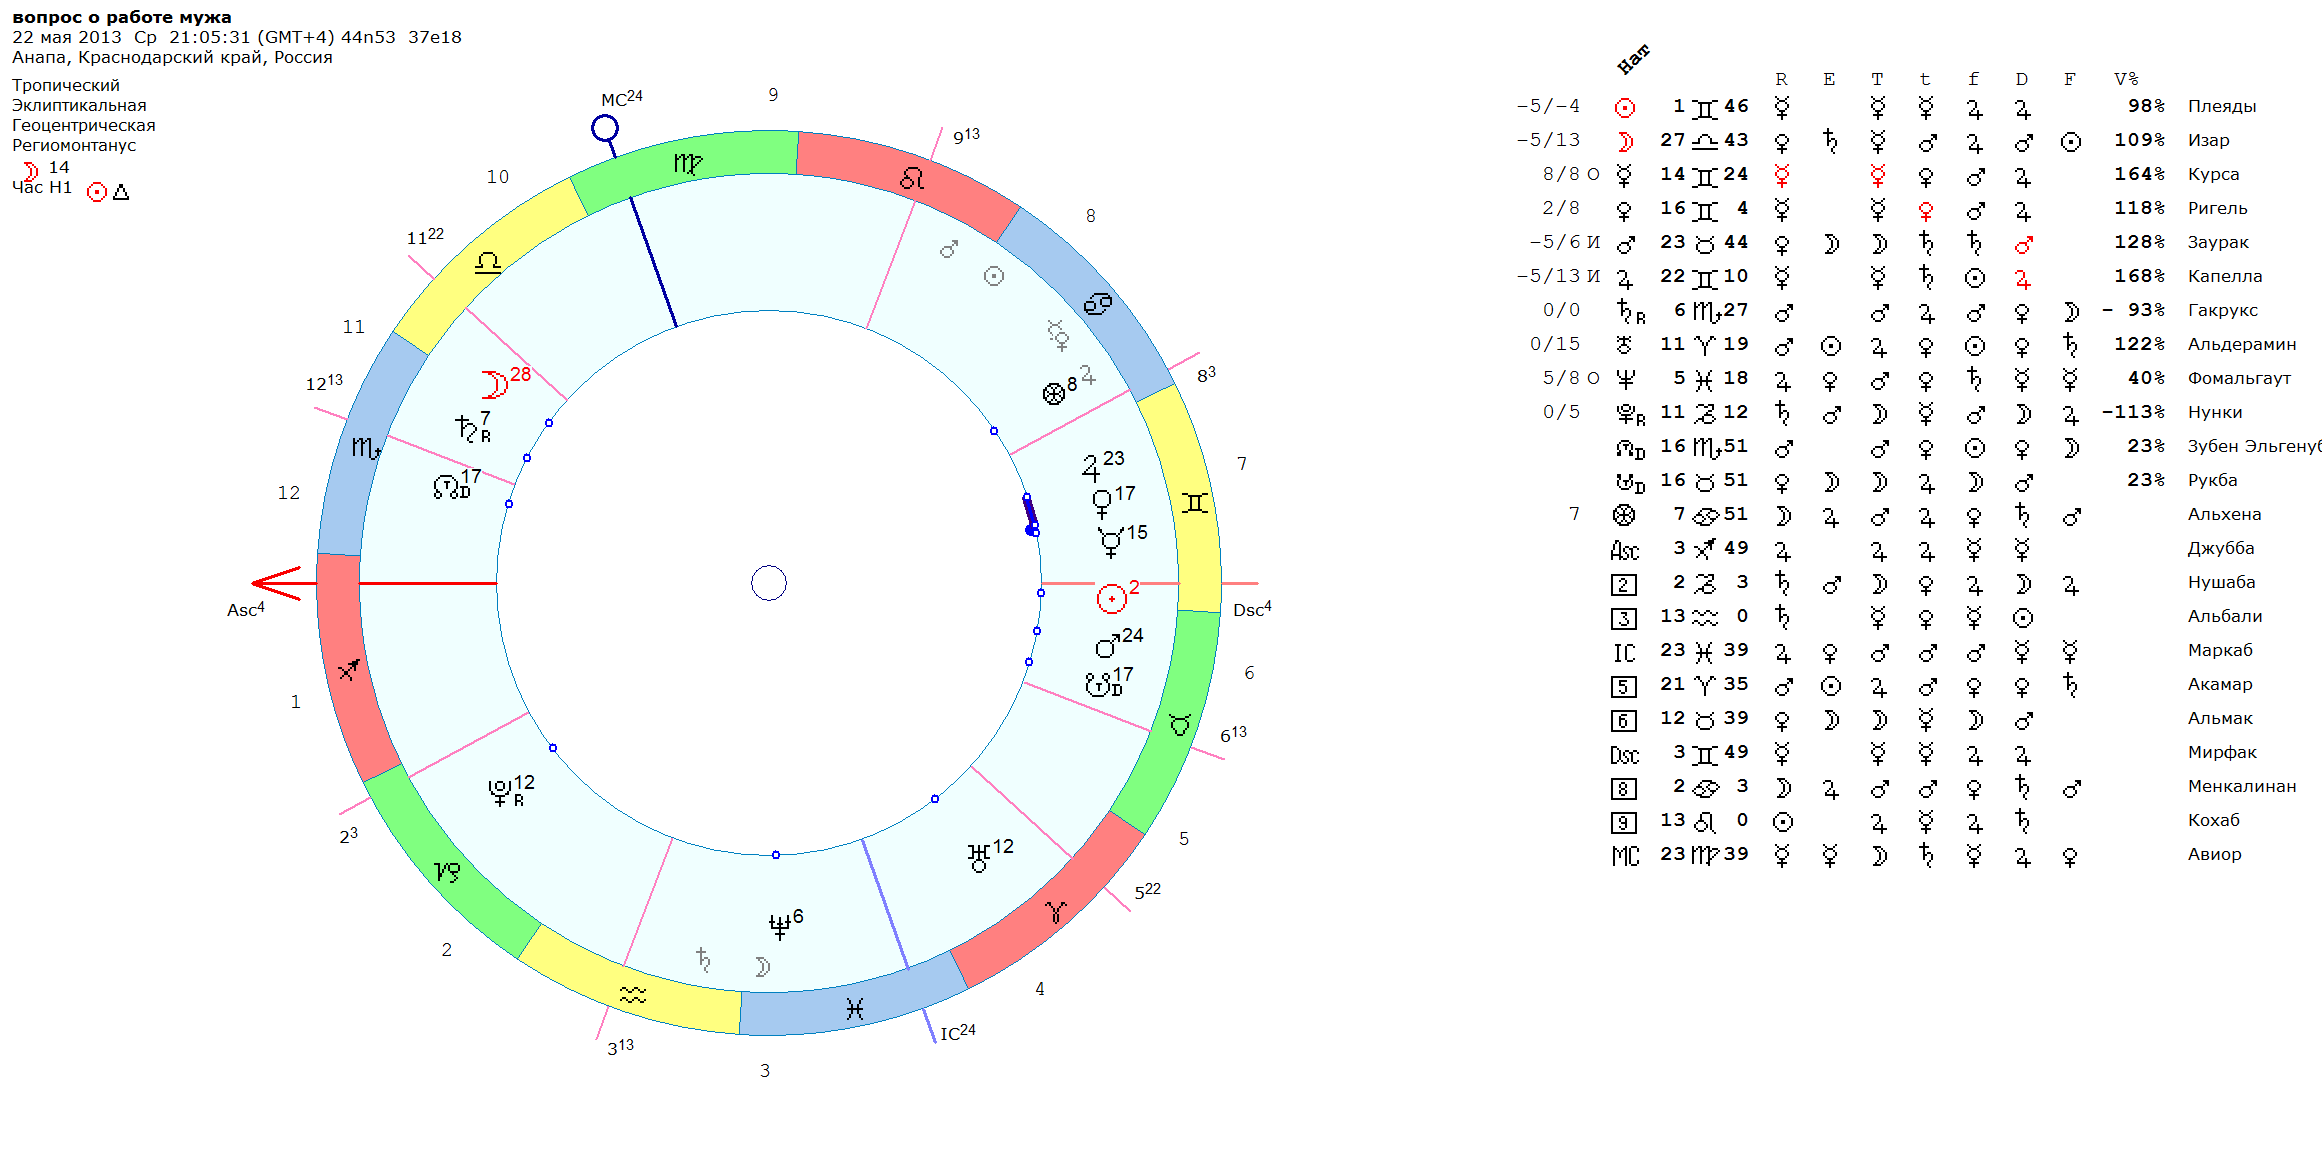This screenshot has width=2322, height=1166.
Task: Click the Taurus sign on green segment
Action: click(x=1180, y=724)
